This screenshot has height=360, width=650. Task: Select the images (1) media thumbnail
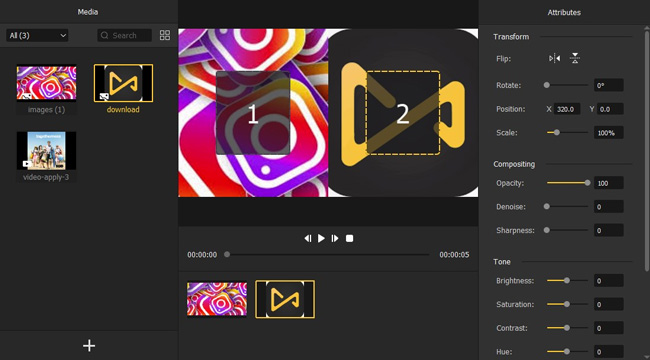[x=46, y=83]
